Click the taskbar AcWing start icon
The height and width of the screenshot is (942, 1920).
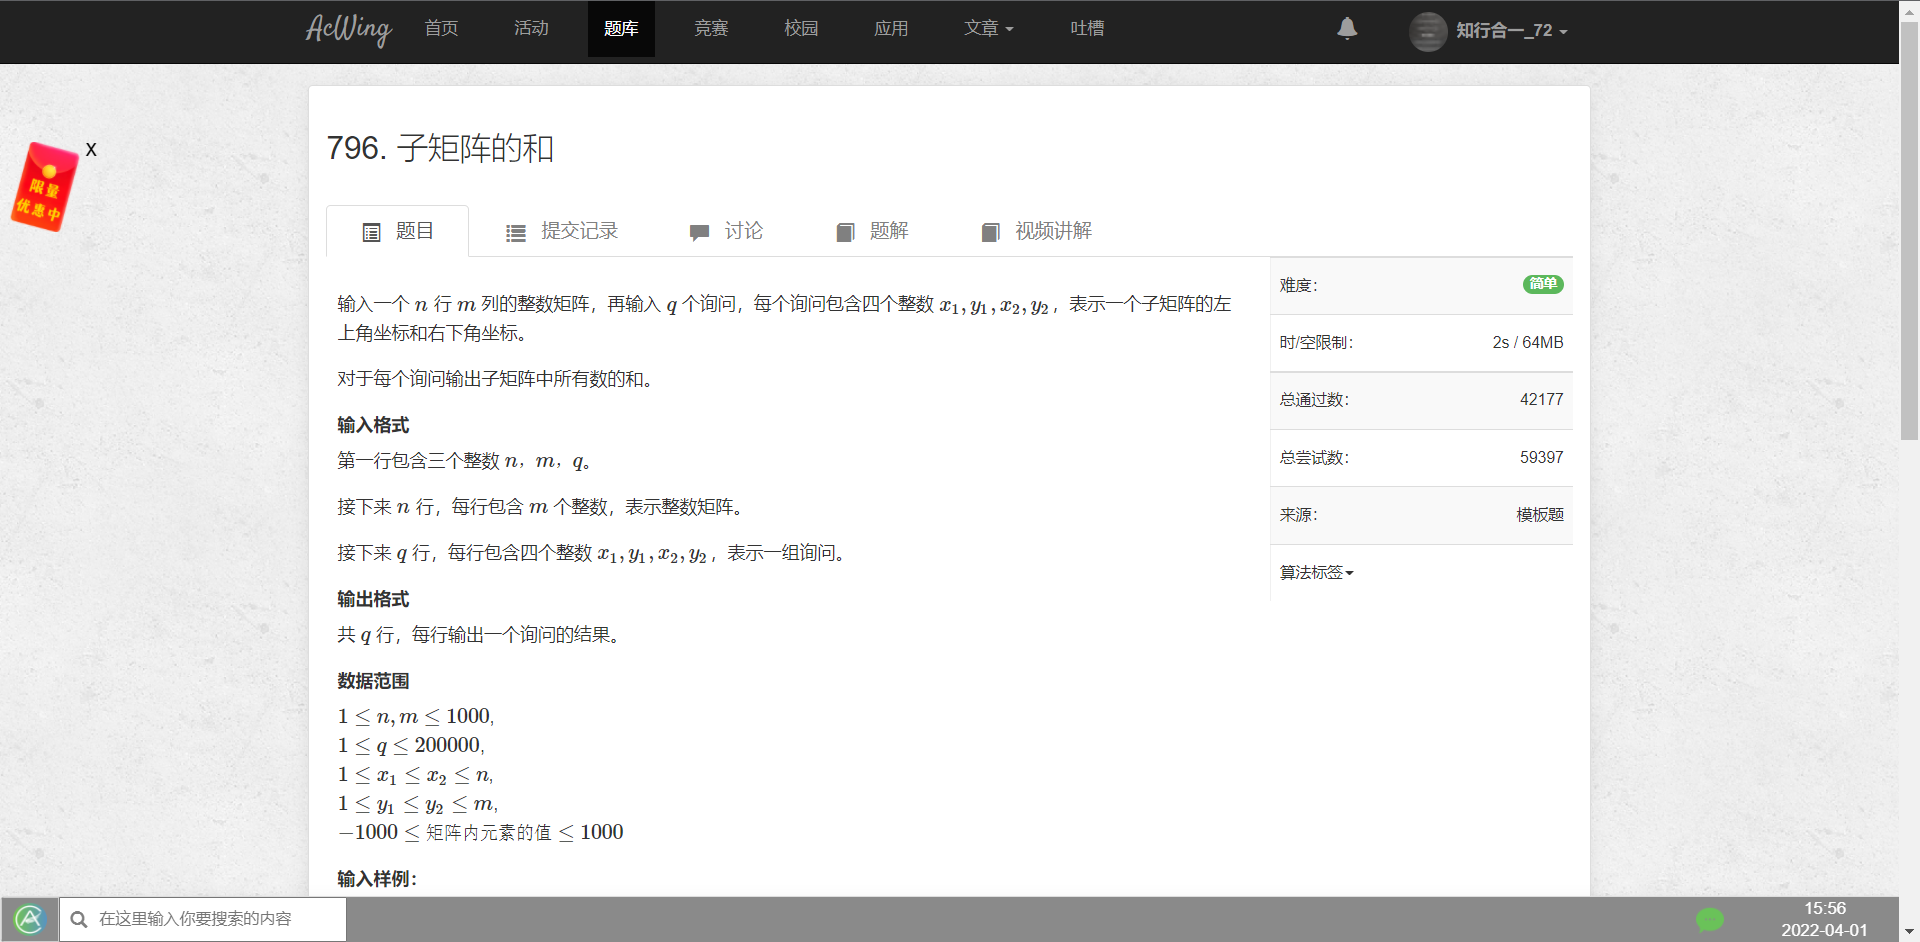point(29,919)
